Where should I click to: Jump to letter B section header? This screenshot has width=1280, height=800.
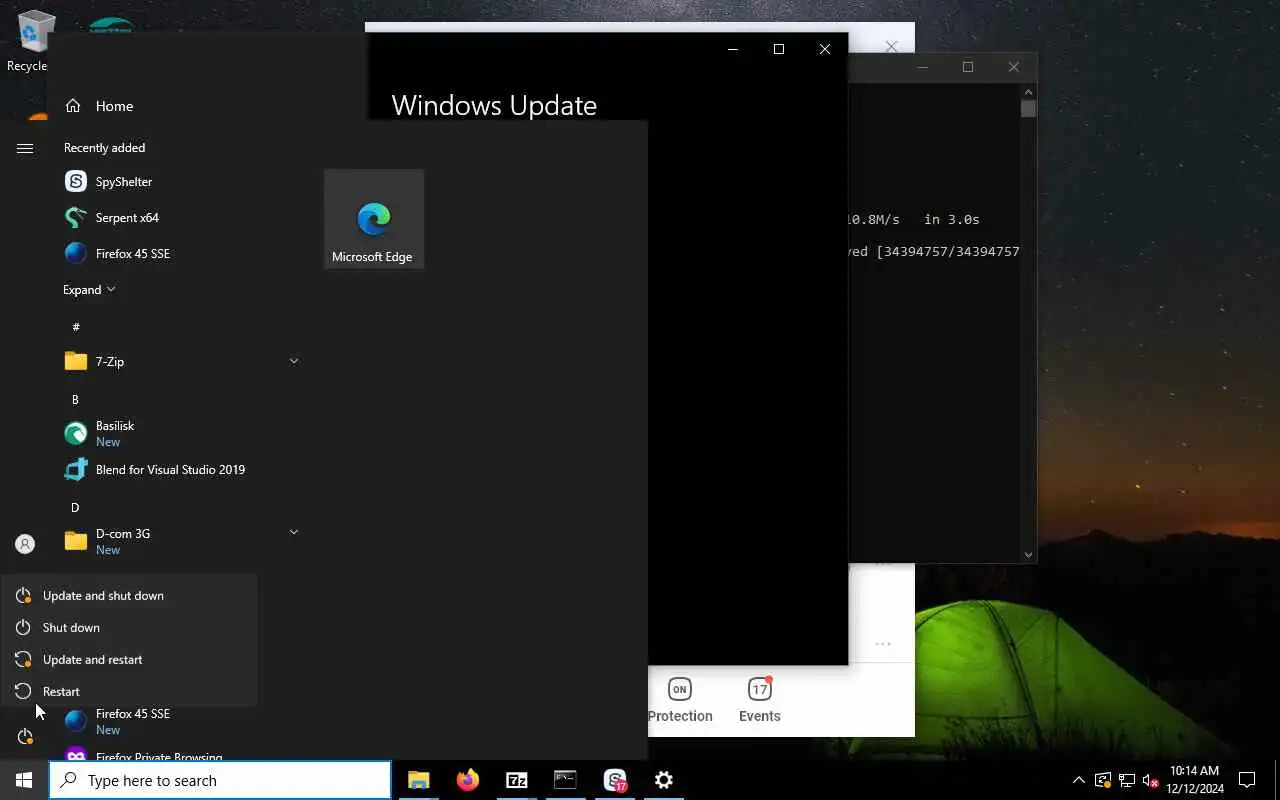pyautogui.click(x=75, y=400)
